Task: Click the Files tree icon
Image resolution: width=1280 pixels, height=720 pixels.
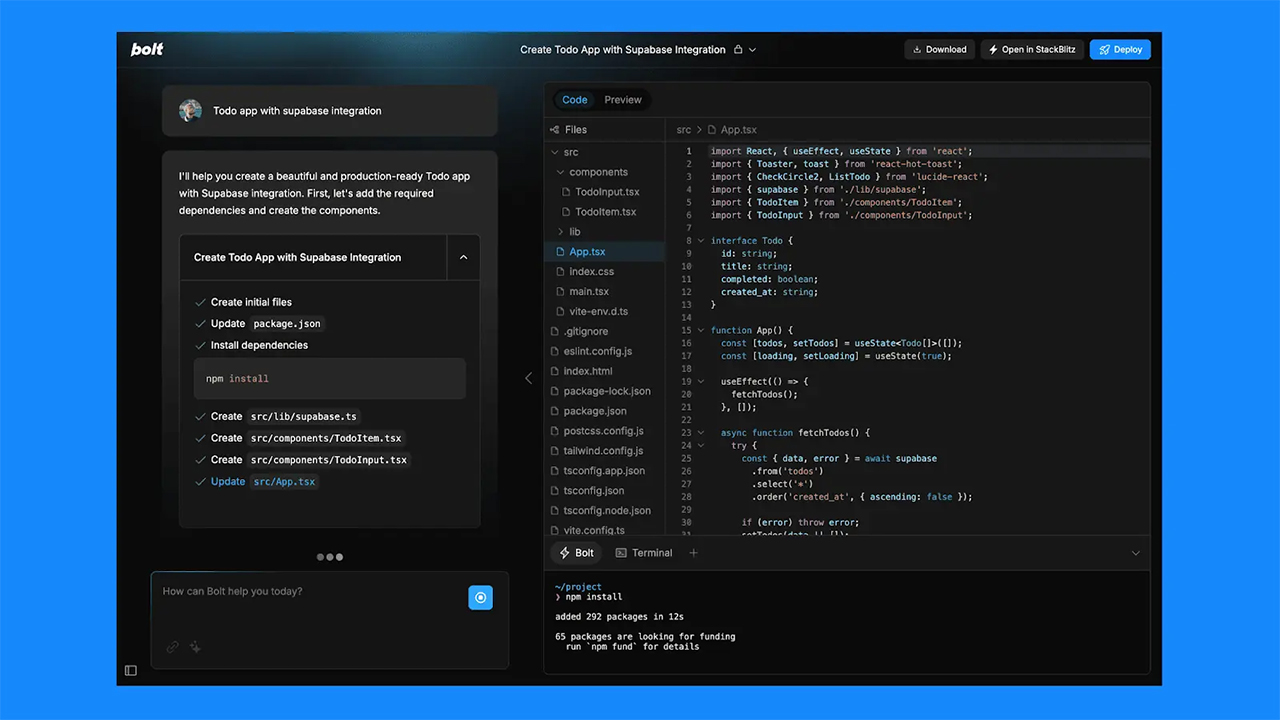Action: click(555, 130)
